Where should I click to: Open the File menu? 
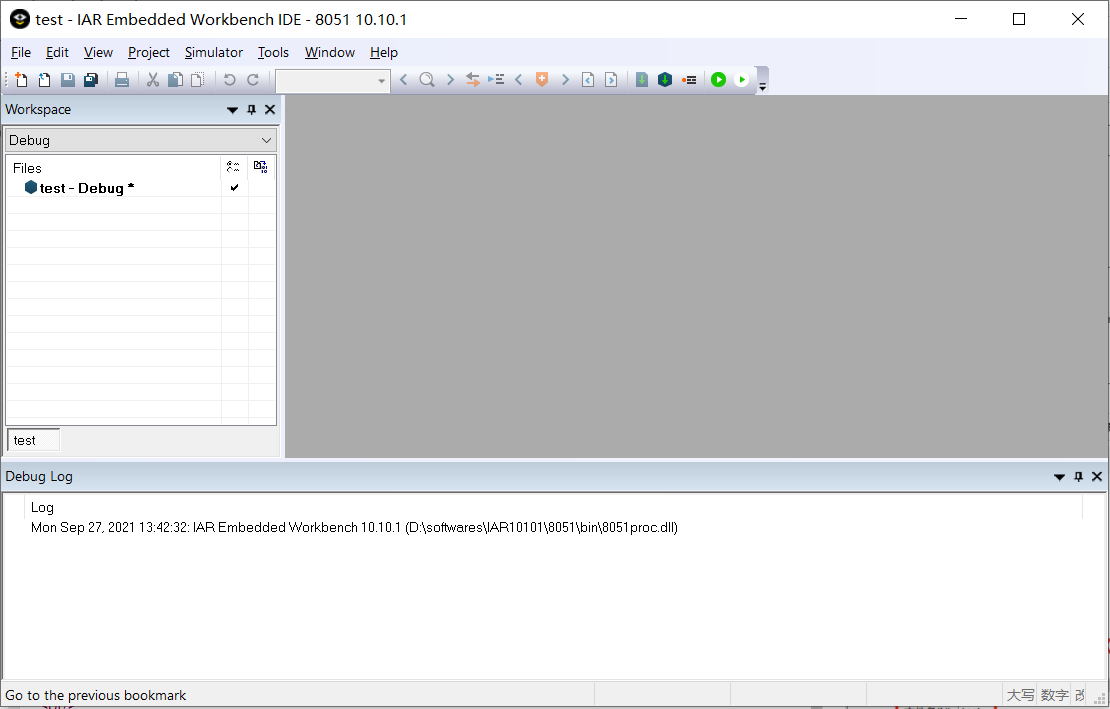21,52
